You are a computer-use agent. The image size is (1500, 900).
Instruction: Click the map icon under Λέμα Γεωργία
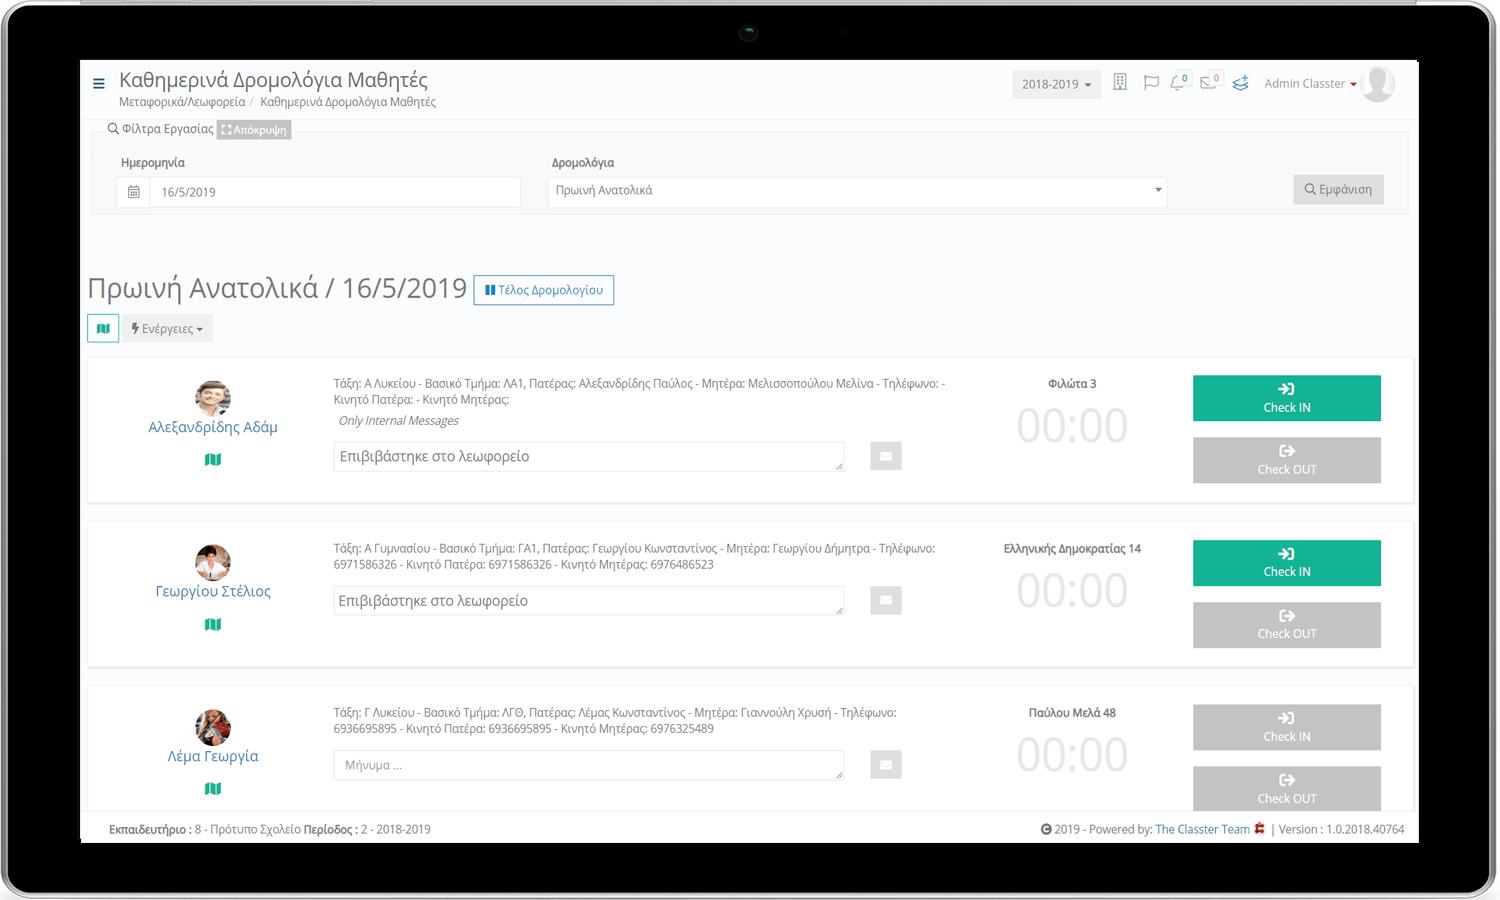tap(213, 789)
